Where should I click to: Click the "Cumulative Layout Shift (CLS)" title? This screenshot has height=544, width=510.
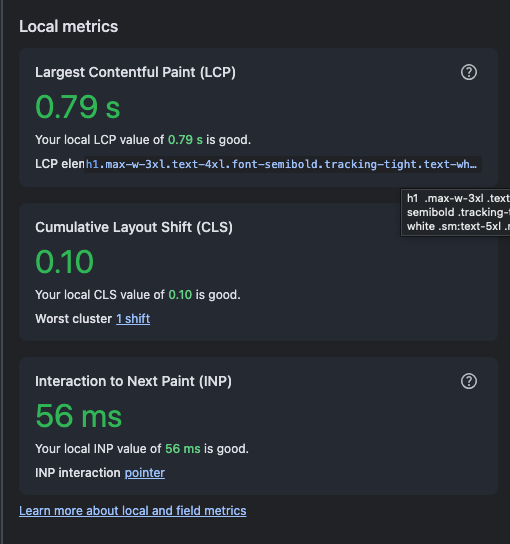pos(134,227)
